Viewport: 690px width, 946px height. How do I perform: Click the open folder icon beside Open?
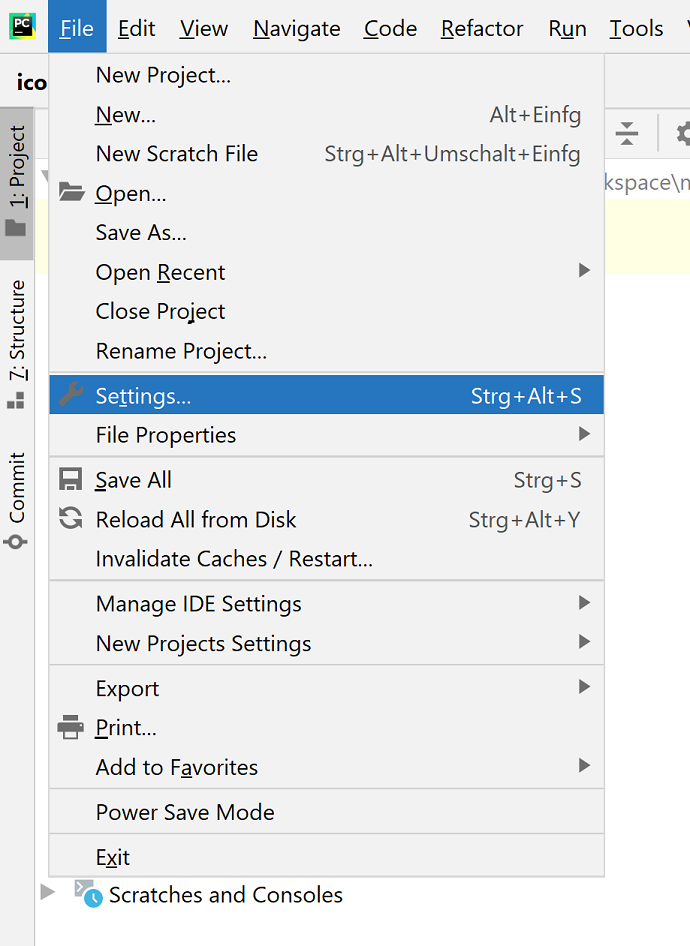70,193
